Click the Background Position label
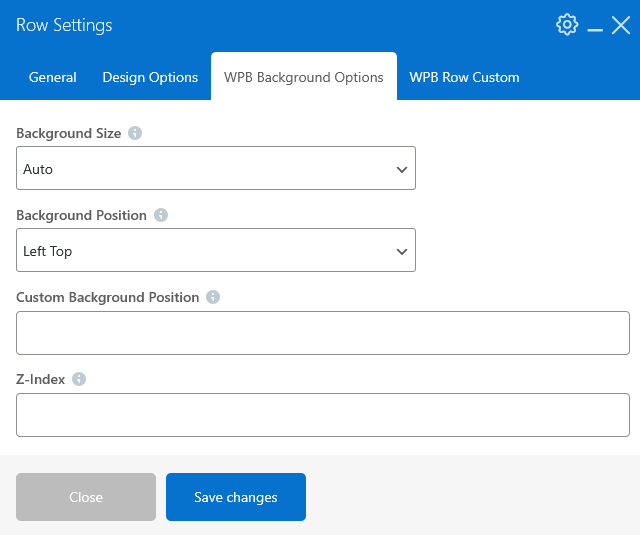The image size is (640, 535). tap(81, 215)
